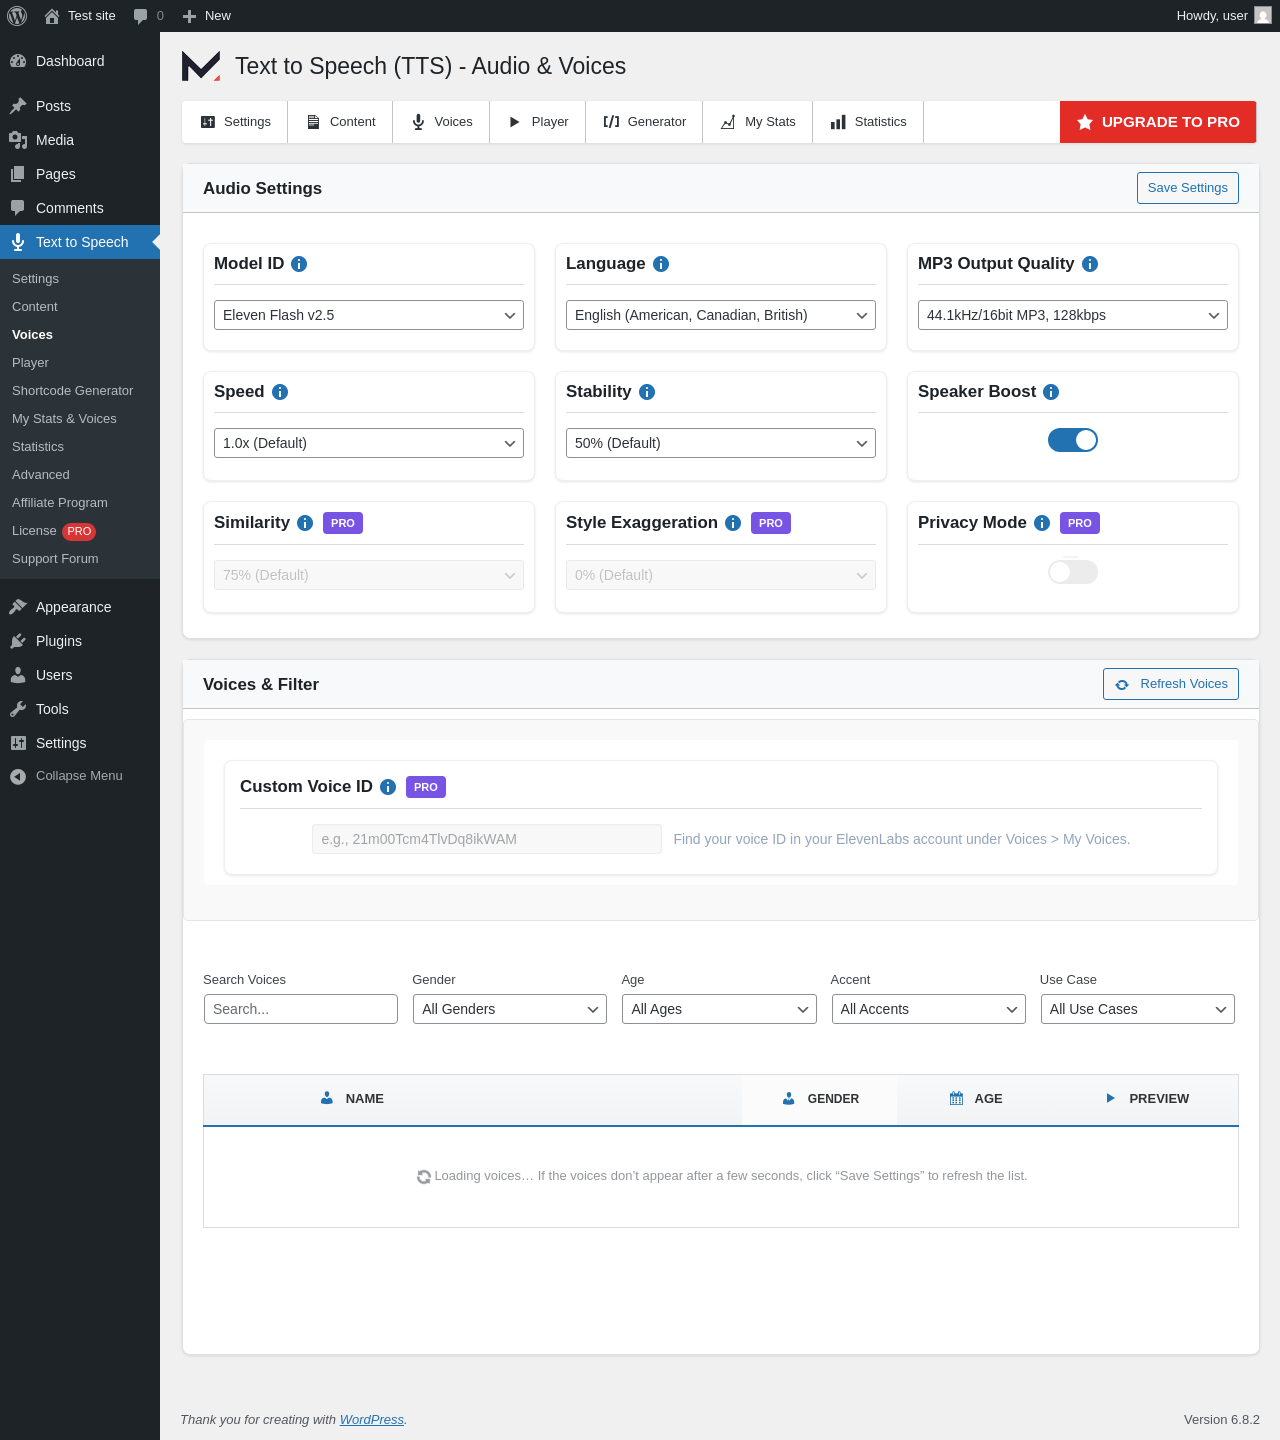Click the Collapse Menu arrow icon
Screen dimensions: 1280x1440
18,776
